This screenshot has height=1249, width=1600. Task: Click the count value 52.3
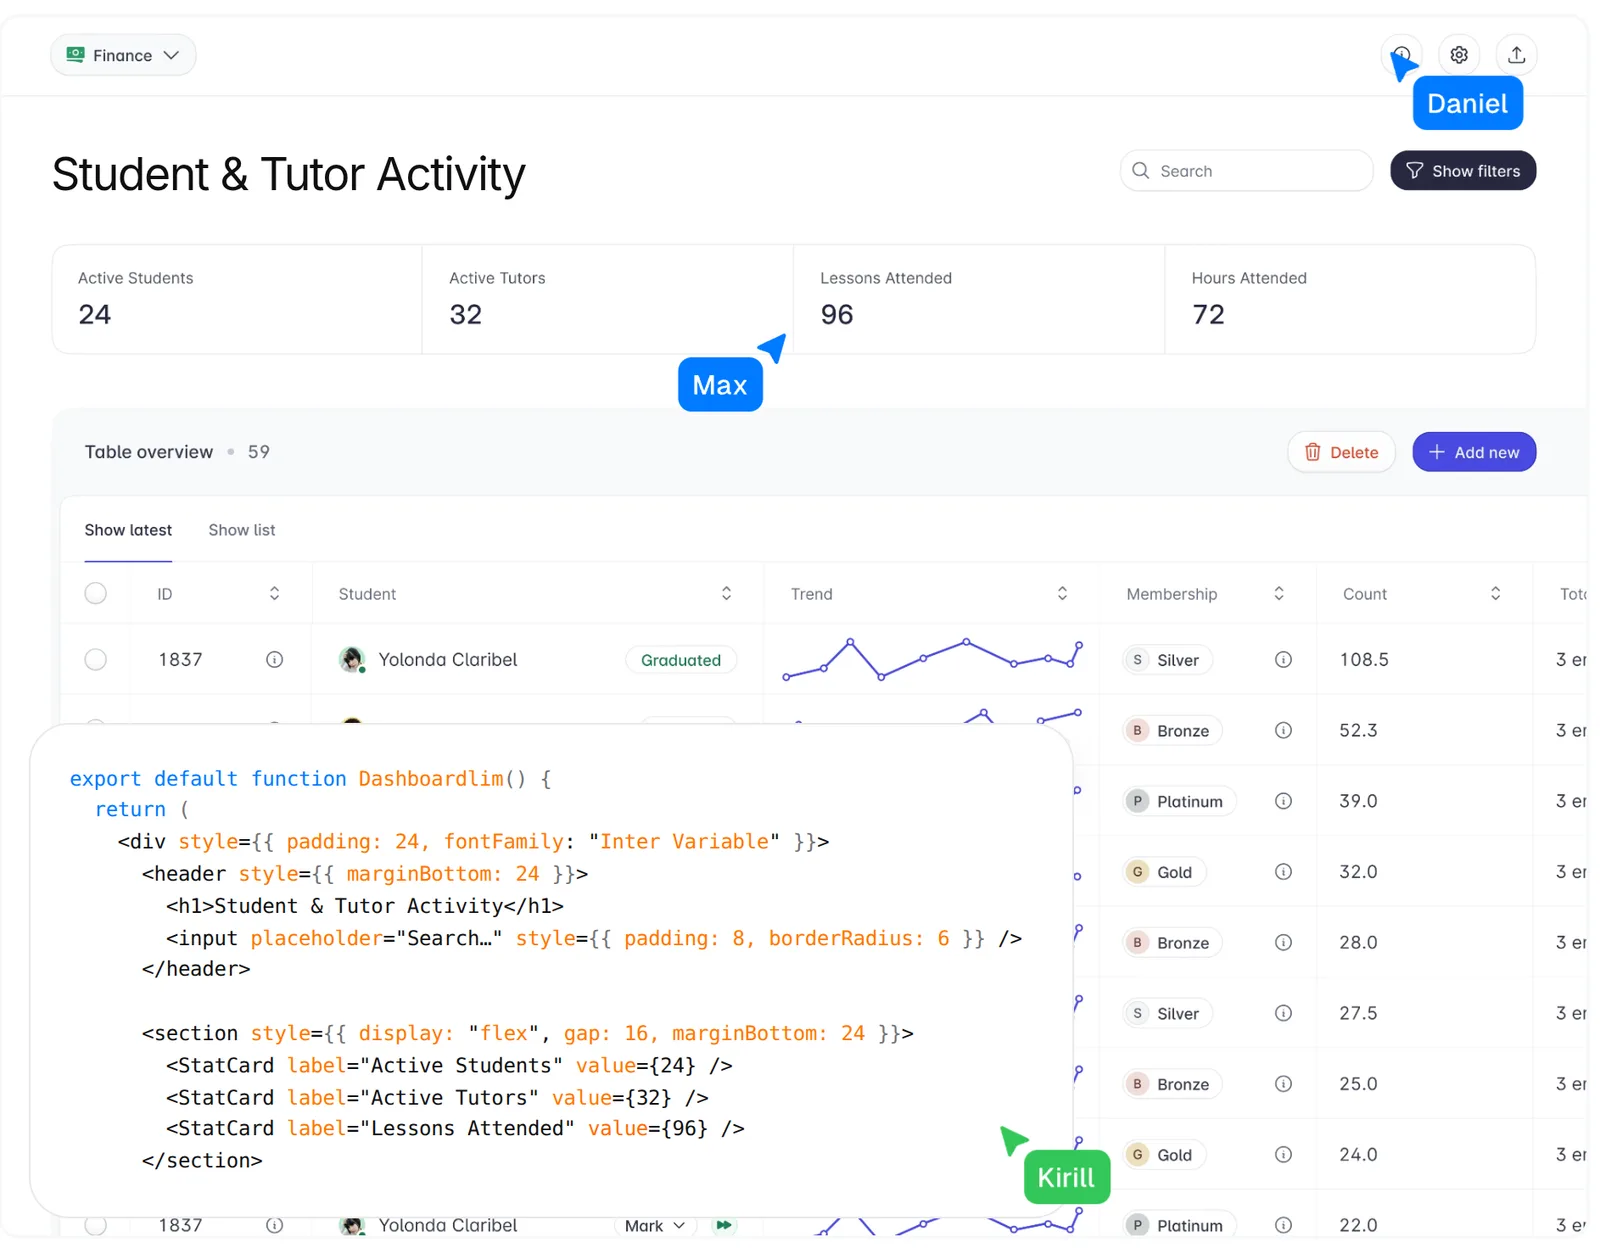[1358, 731]
